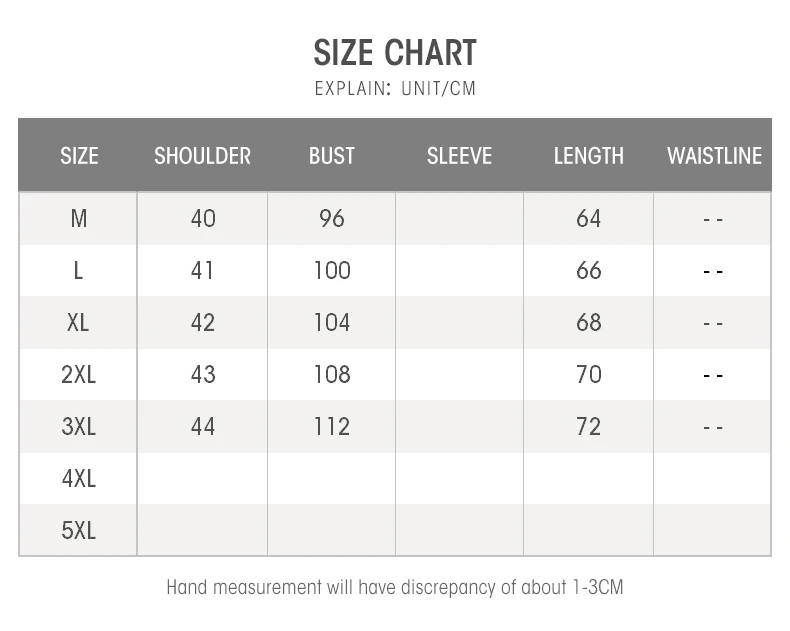Click the SIZE column header
The width and height of the screenshot is (790, 631).
pos(79,156)
